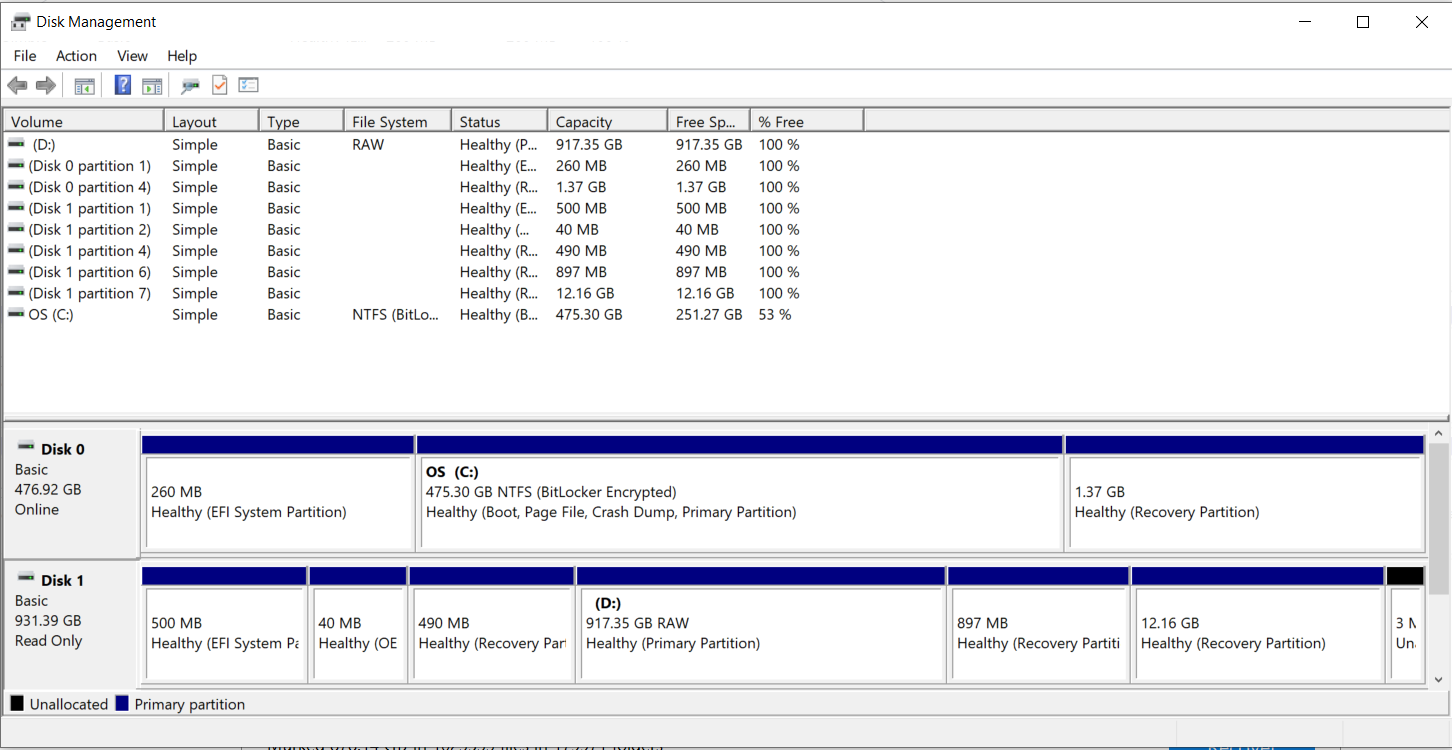
Task: Select the unallocated block on Disk 1
Action: point(1405,625)
